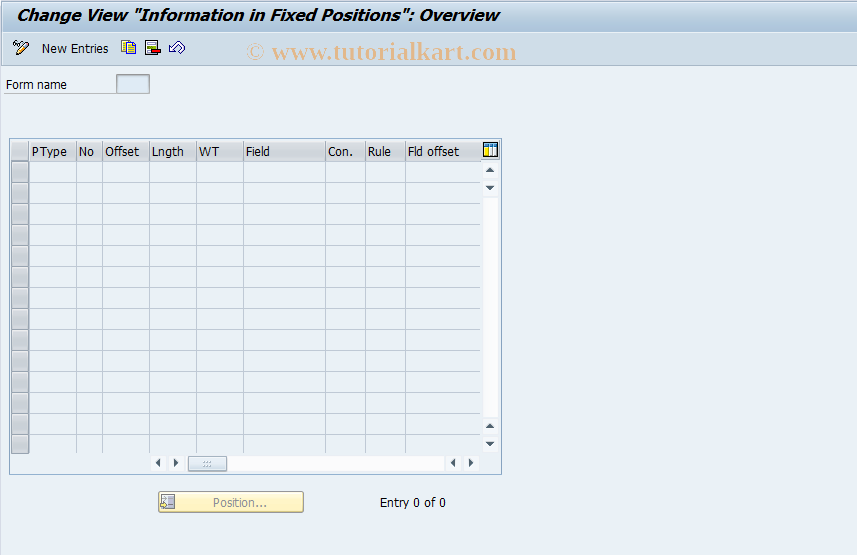Click the Delete row icon
This screenshot has width=857, height=555.
click(x=152, y=48)
